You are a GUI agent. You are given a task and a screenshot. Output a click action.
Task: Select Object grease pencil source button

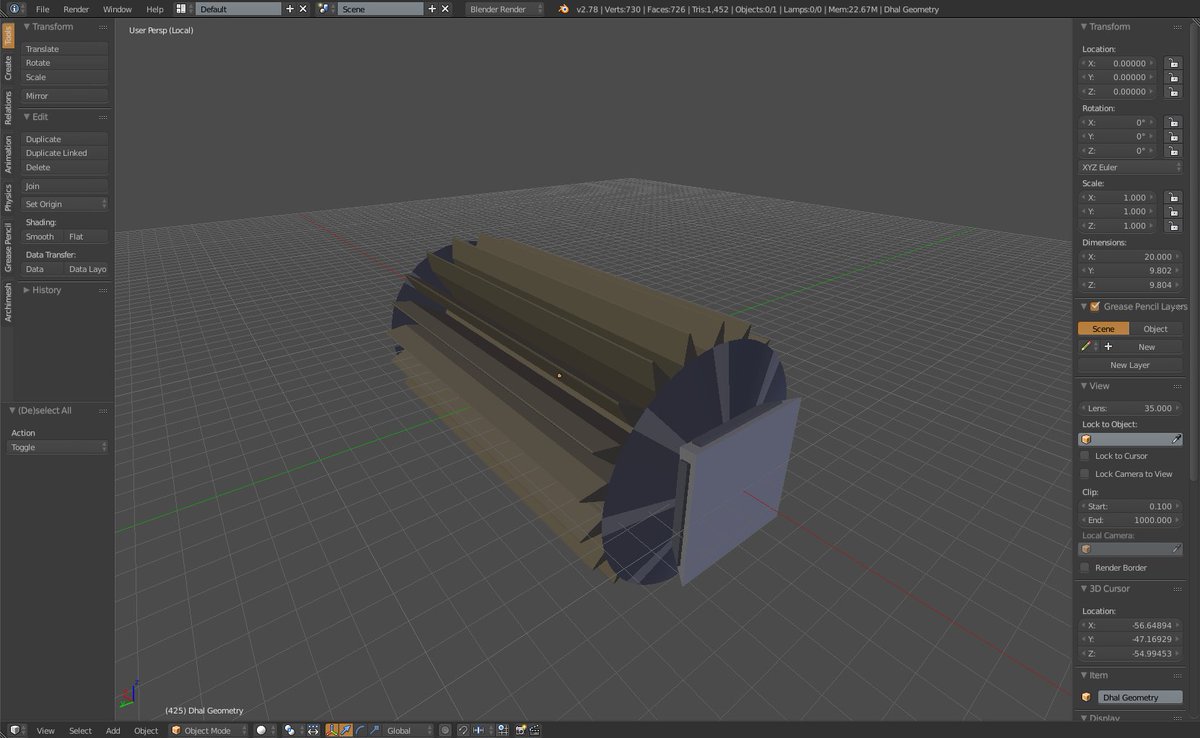[x=1155, y=328]
